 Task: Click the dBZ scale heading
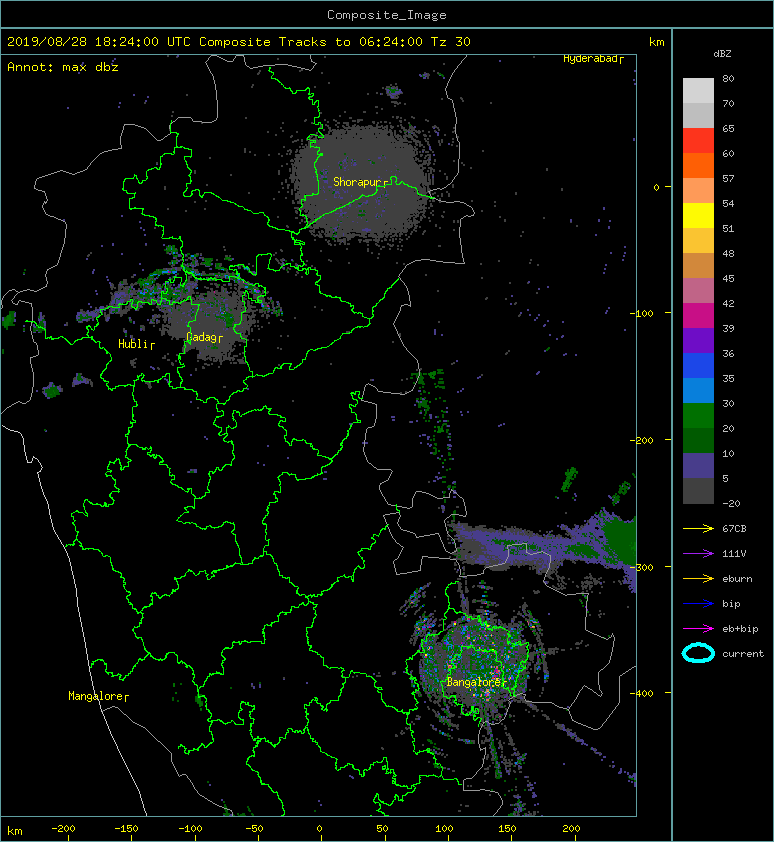(722, 54)
